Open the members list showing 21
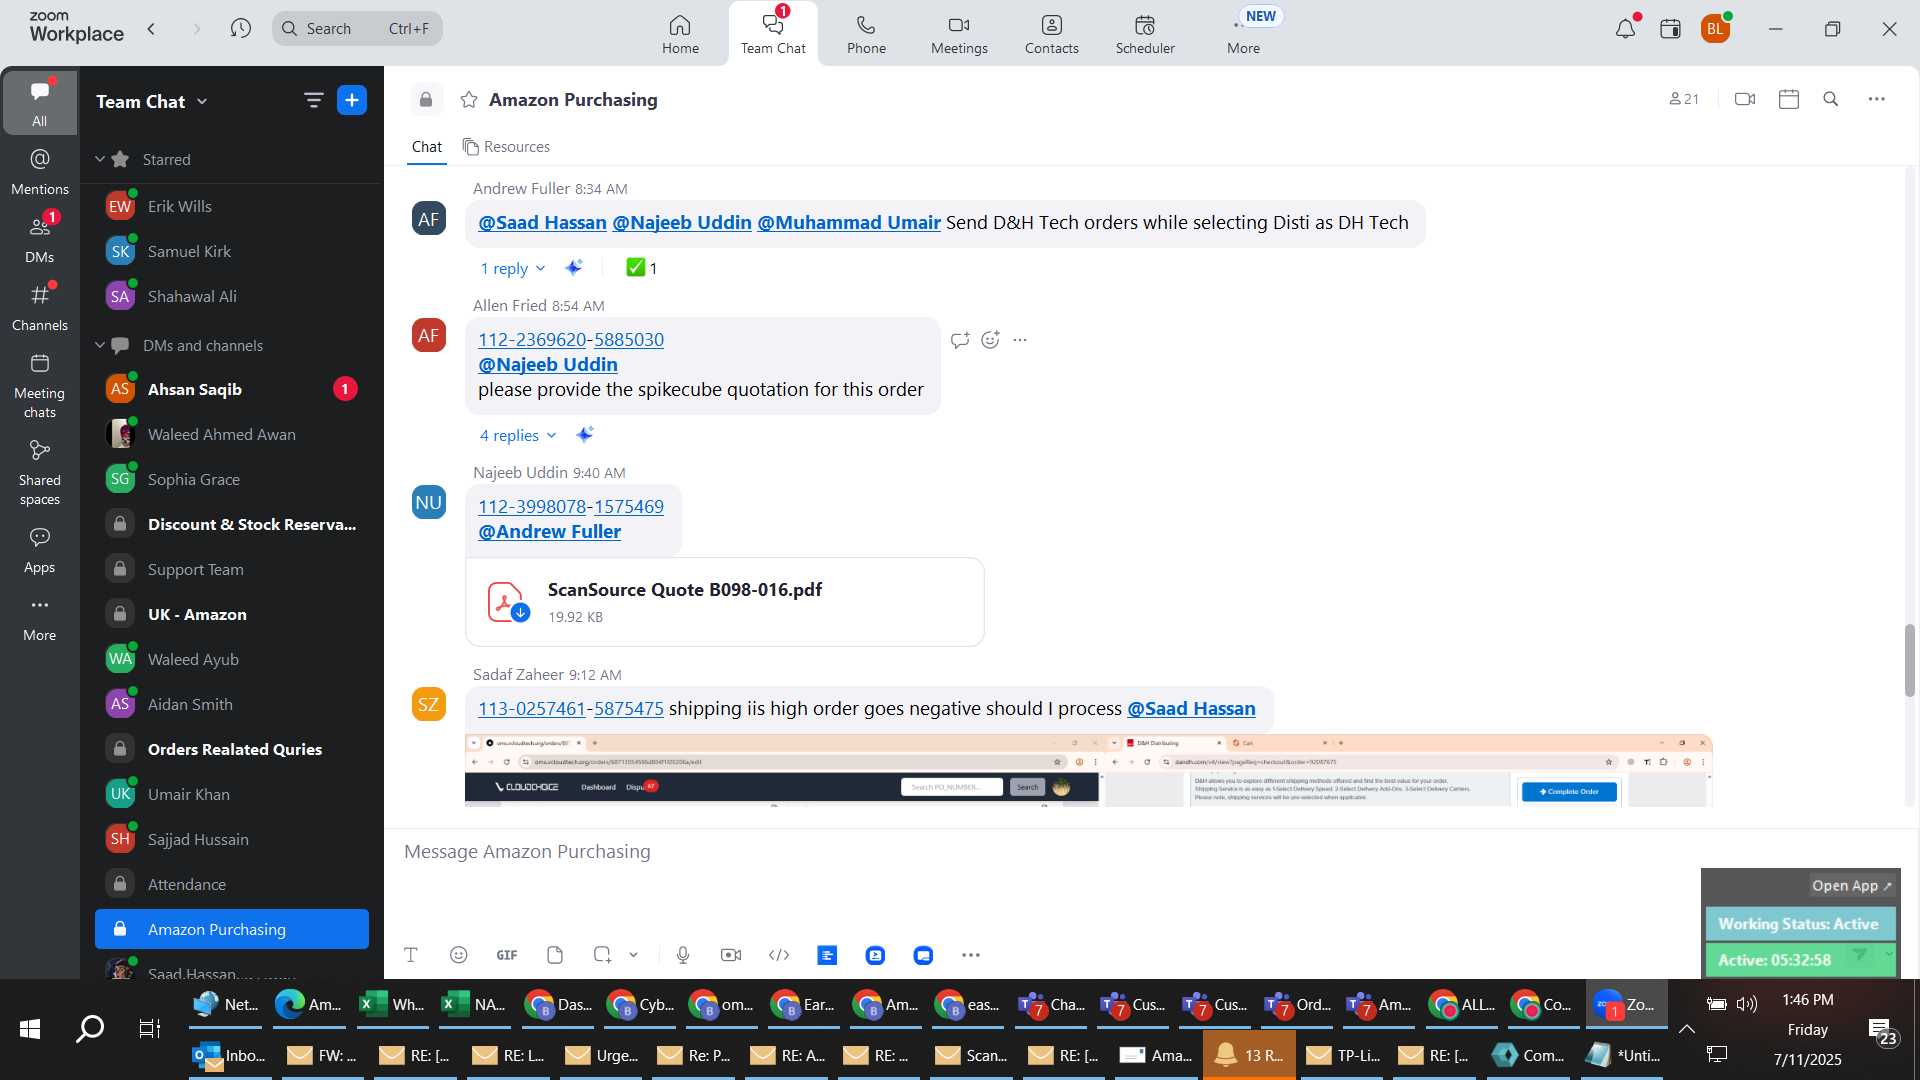 coord(1684,99)
